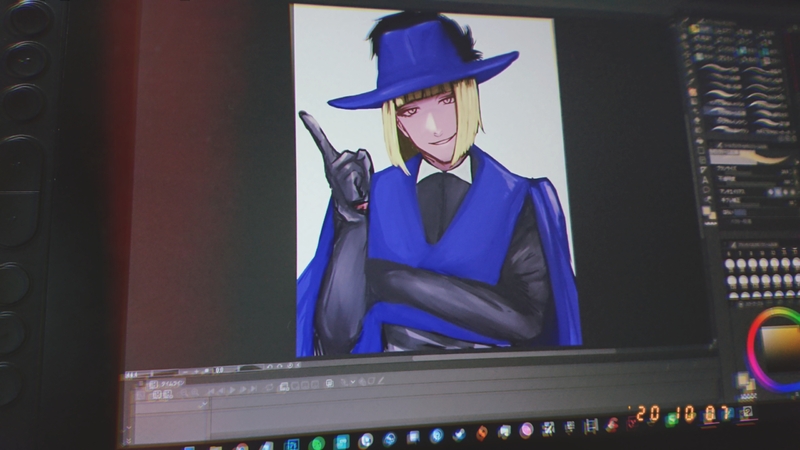
Task: Click the green S icon in the system tray
Action: 672,420
